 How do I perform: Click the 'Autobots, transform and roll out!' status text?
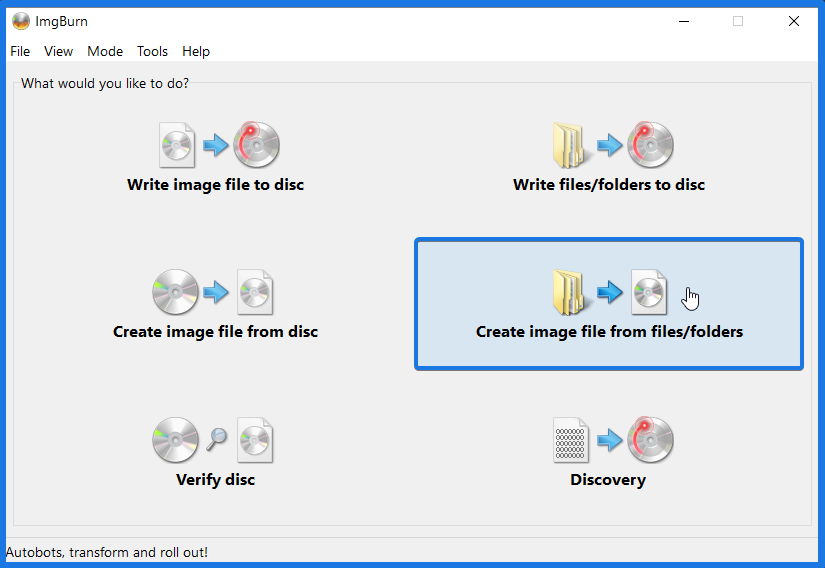pos(107,552)
